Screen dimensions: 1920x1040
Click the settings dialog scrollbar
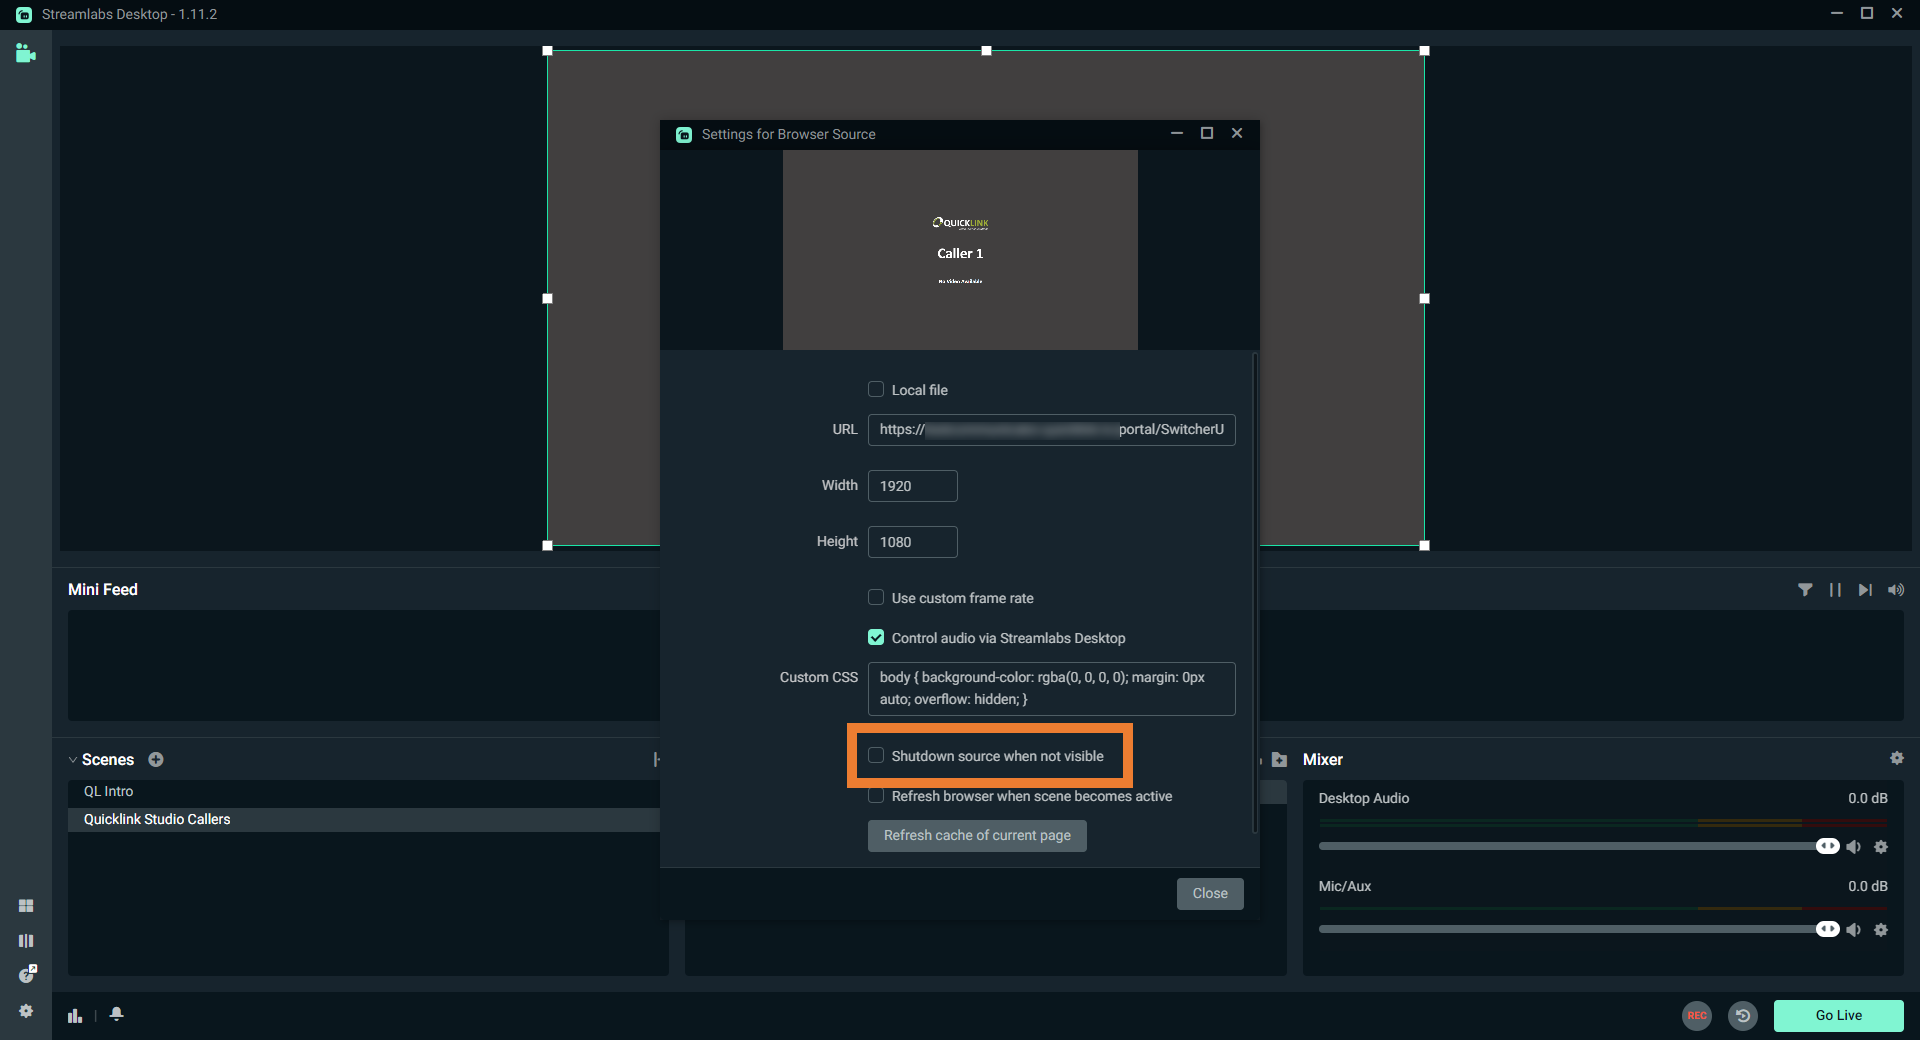pos(1255,592)
